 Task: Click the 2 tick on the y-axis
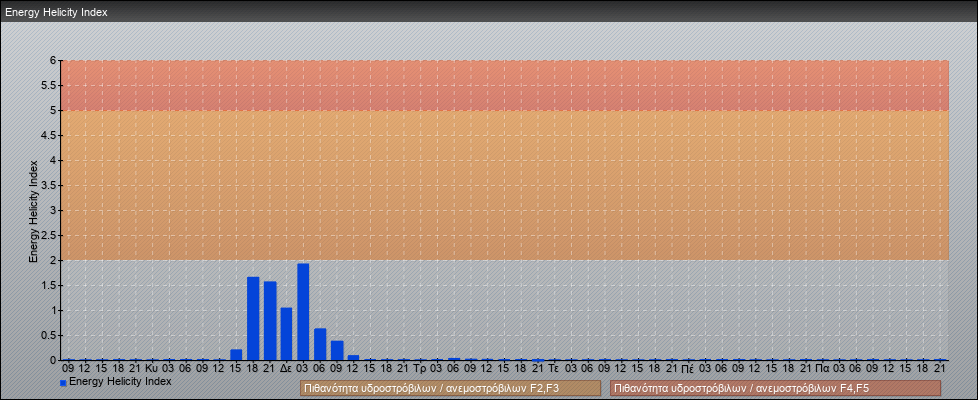click(52, 260)
